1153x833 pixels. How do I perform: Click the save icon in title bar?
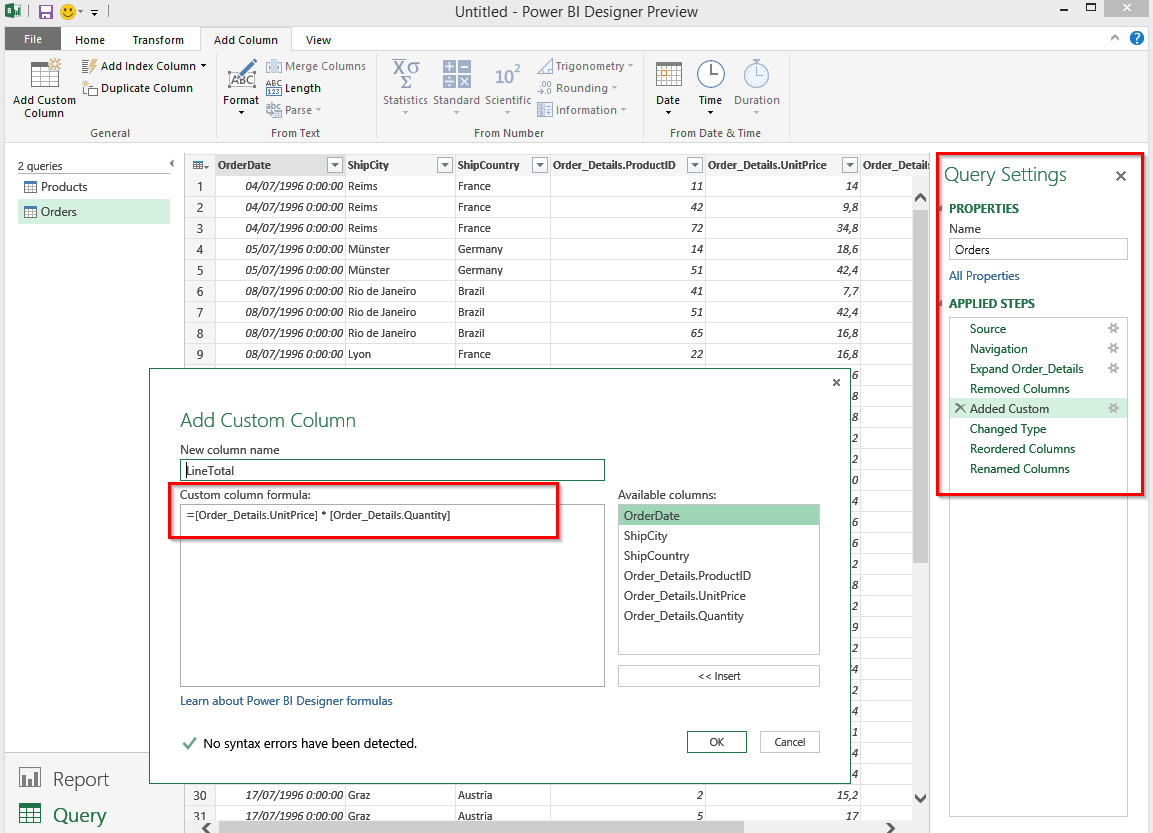pos(46,12)
